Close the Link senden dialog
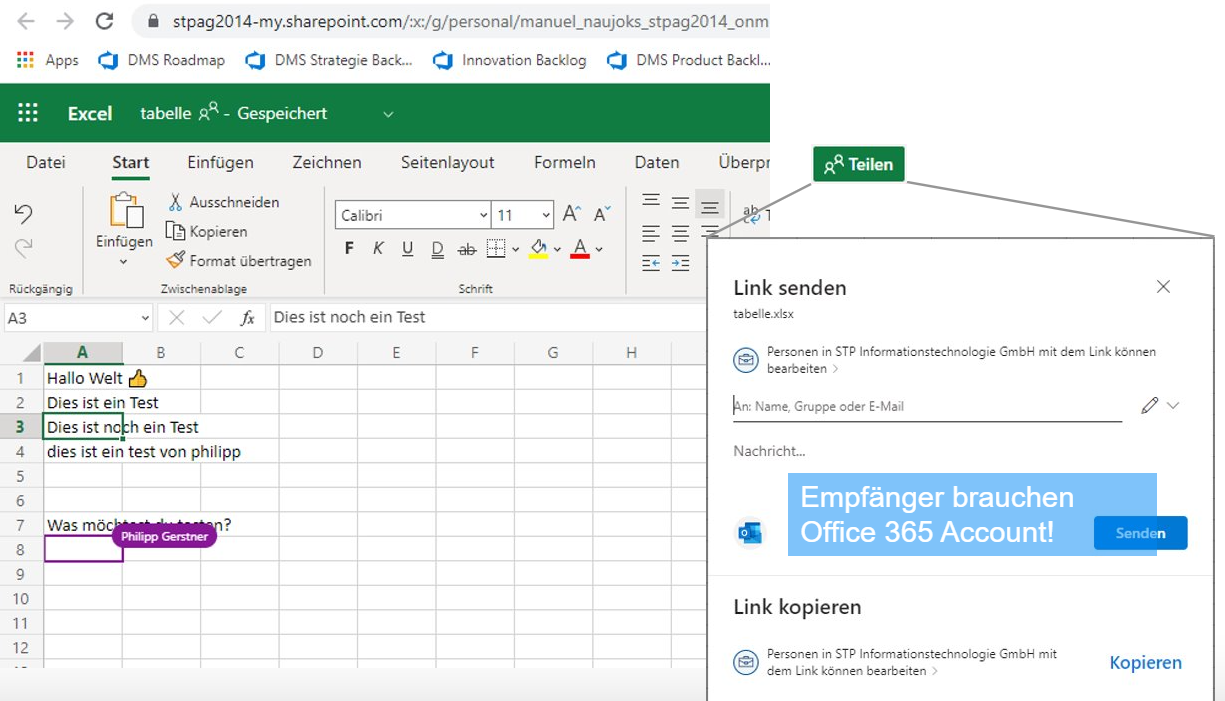This screenshot has width=1225, height=701. point(1163,287)
